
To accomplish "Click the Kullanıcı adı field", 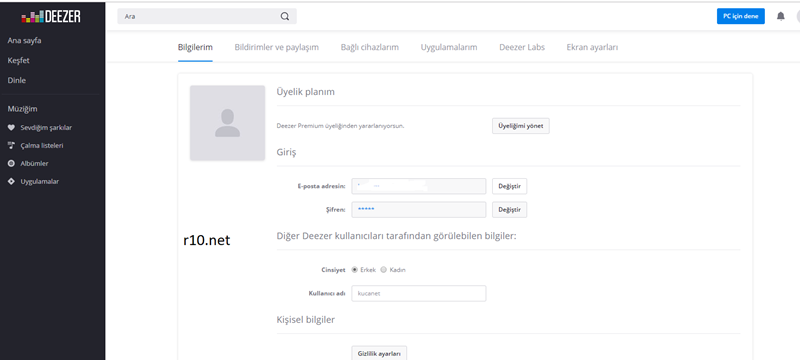I will tap(418, 293).
